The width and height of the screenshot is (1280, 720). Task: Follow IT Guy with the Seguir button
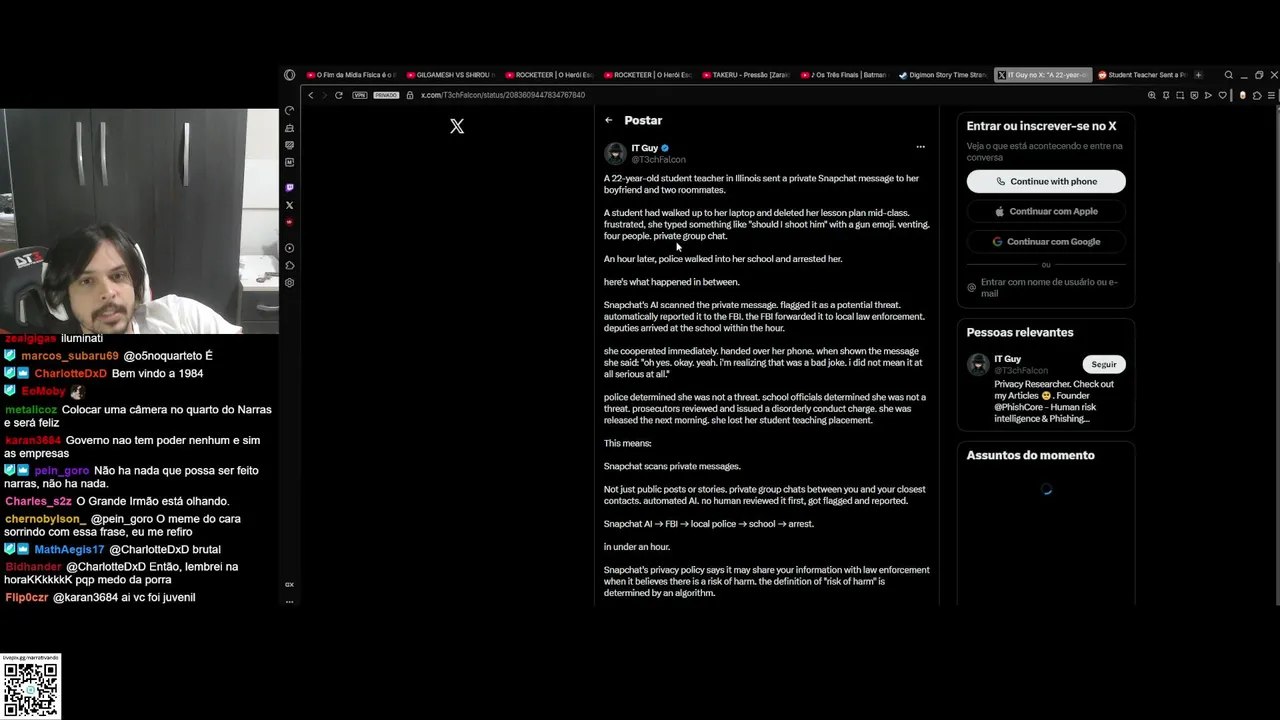1104,364
